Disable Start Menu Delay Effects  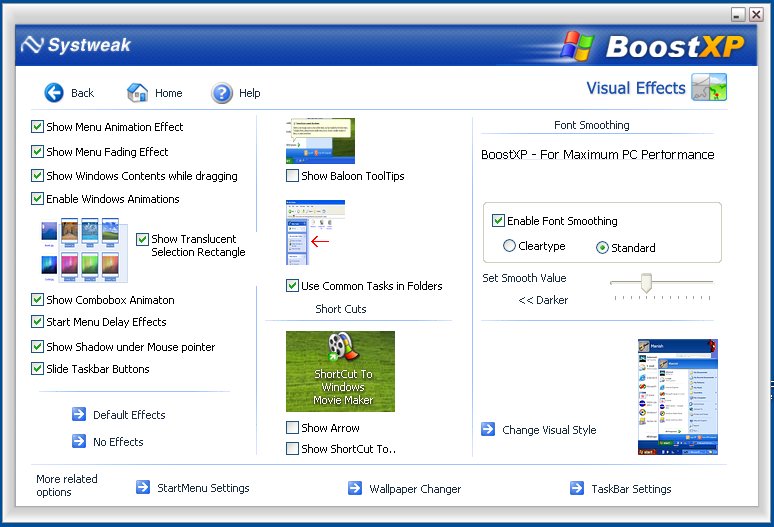[37, 322]
